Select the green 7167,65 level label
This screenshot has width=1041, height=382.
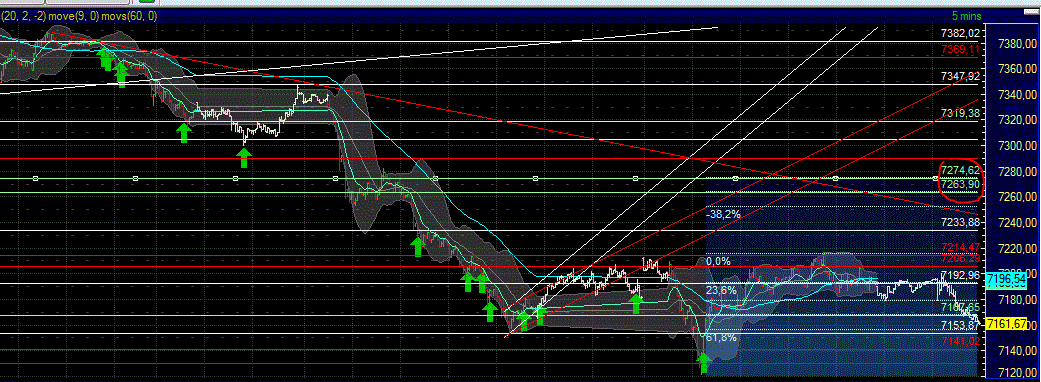pyautogui.click(x=961, y=307)
